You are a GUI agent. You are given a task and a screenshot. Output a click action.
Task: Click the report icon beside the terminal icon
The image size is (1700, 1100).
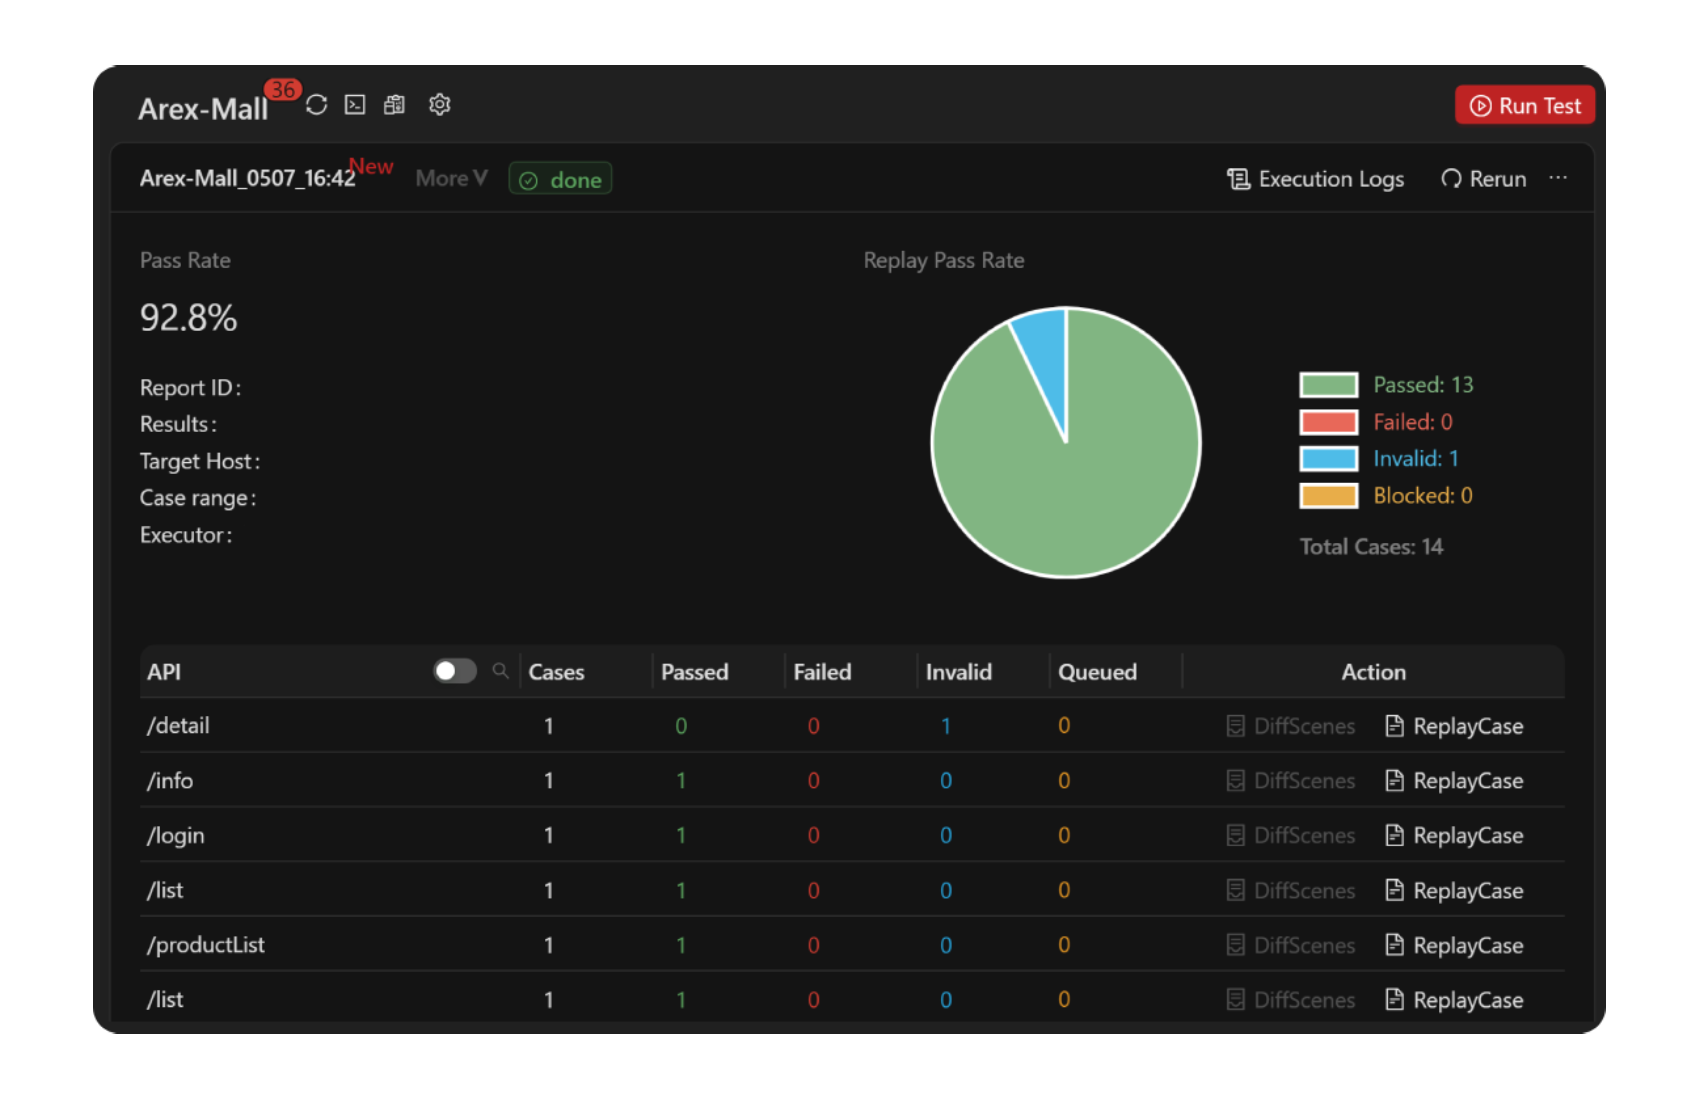(395, 105)
